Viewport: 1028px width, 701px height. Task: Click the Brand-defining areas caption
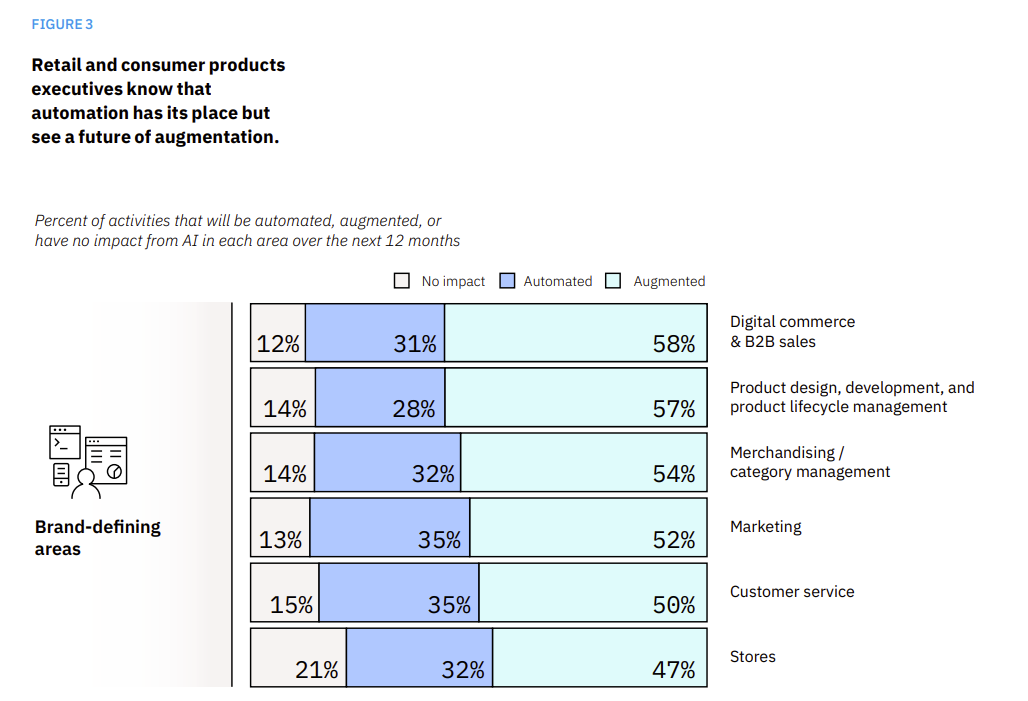[97, 537]
